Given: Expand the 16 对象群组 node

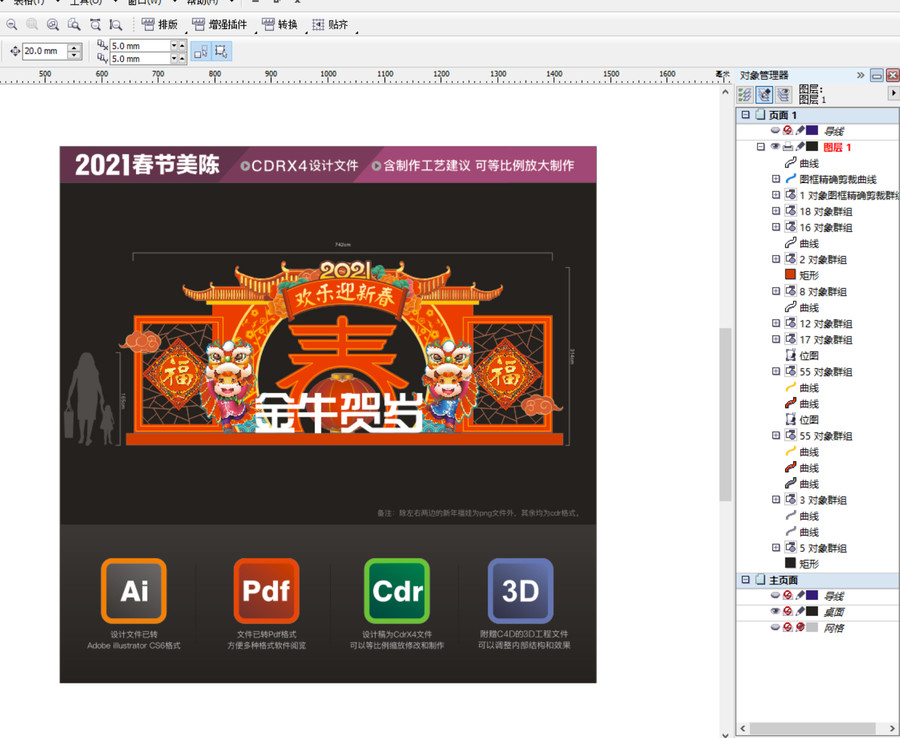Looking at the screenshot, I should pyautogui.click(x=776, y=227).
